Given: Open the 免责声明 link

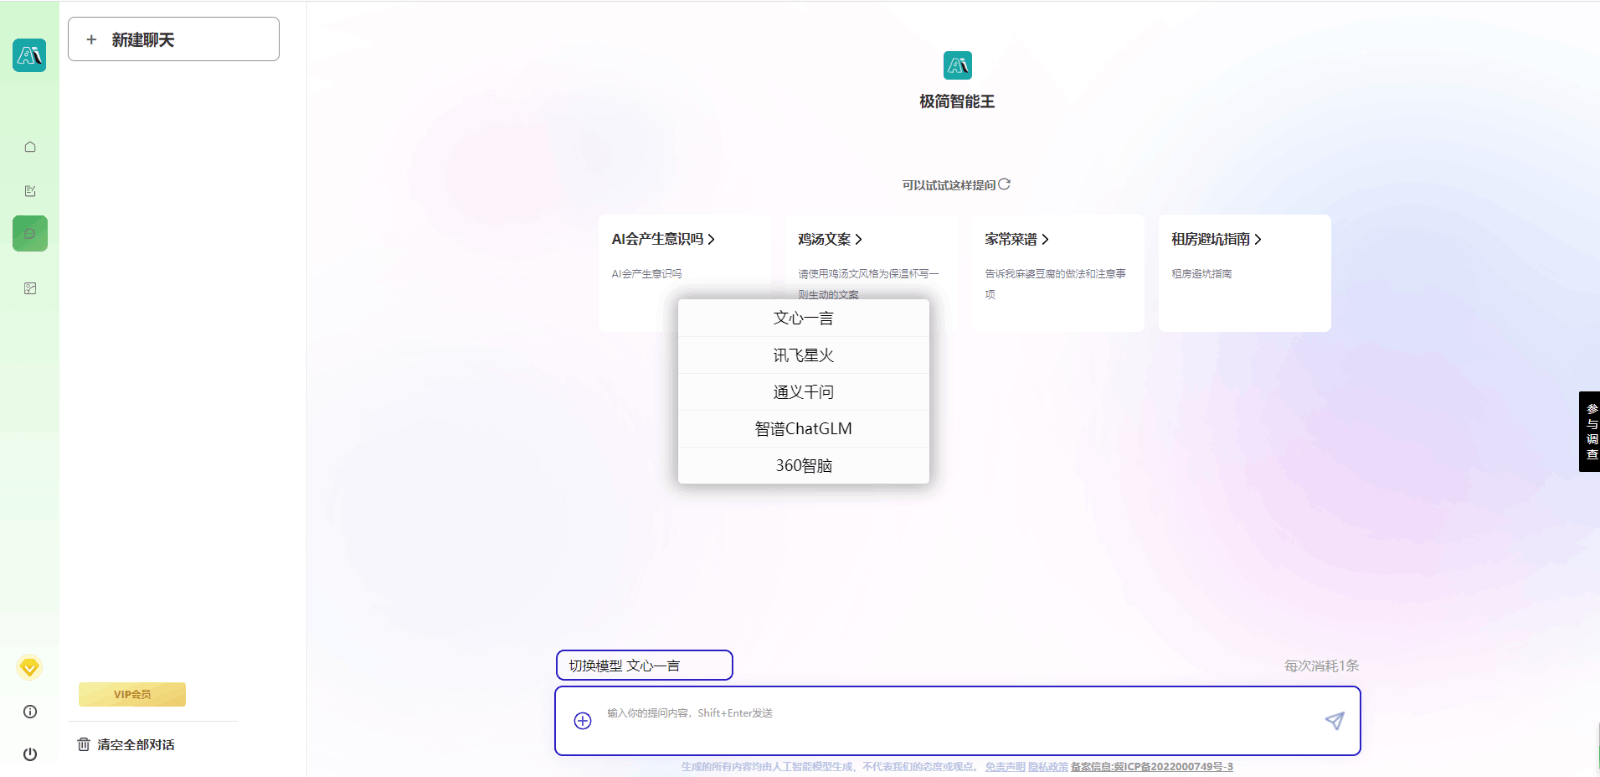Looking at the screenshot, I should coord(1005,767).
